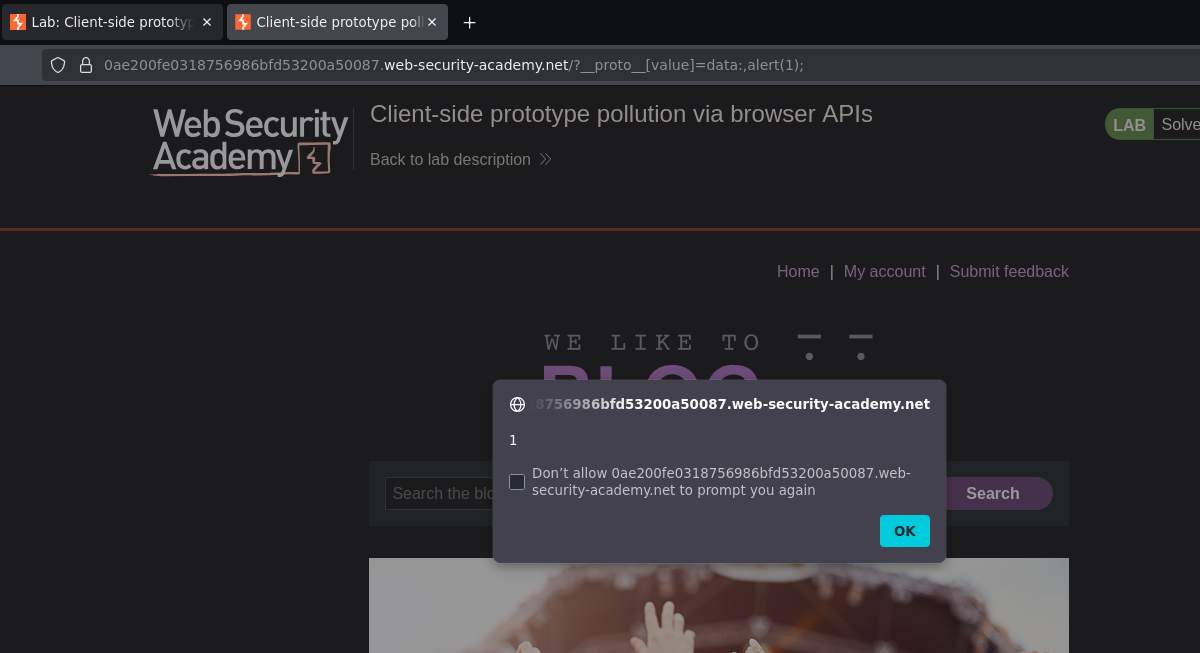Open the My account link
This screenshot has height=653, width=1200.
884,271
